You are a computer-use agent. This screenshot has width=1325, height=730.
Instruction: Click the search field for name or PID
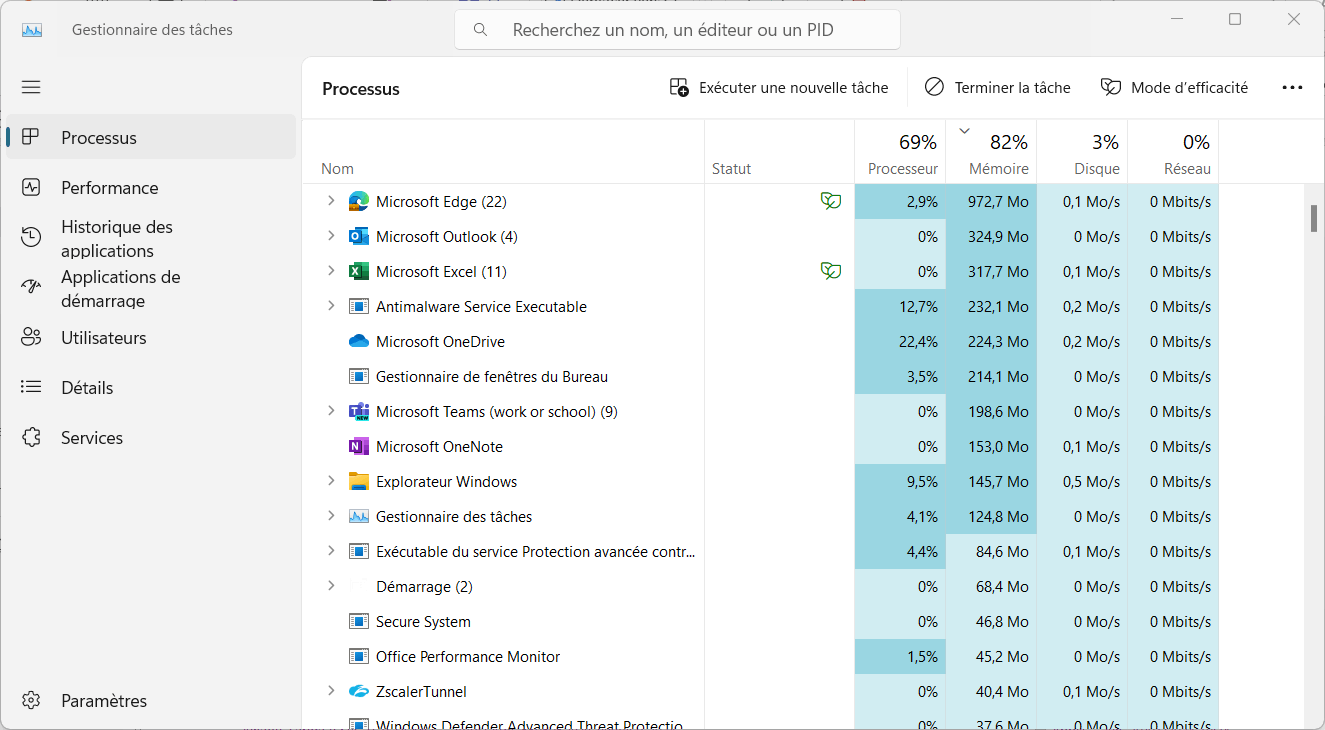point(677,30)
